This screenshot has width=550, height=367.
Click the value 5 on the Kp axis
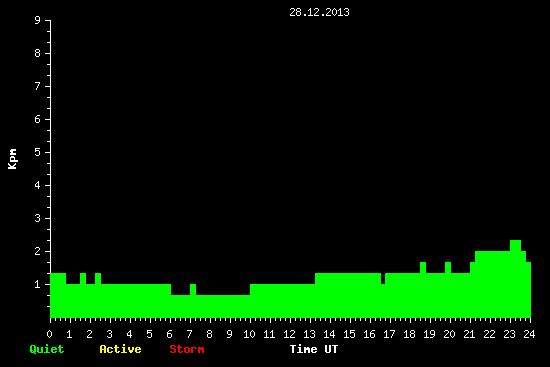[x=38, y=152]
